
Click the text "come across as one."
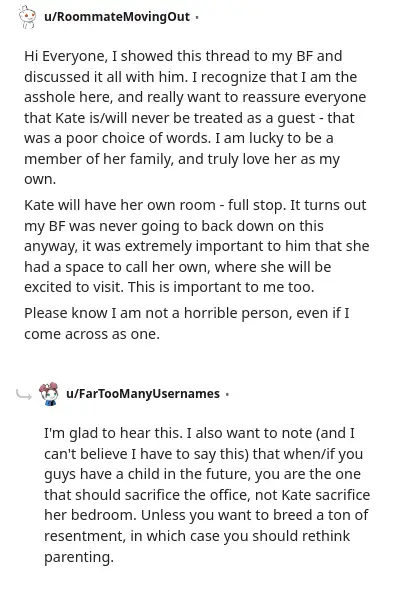pos(92,334)
